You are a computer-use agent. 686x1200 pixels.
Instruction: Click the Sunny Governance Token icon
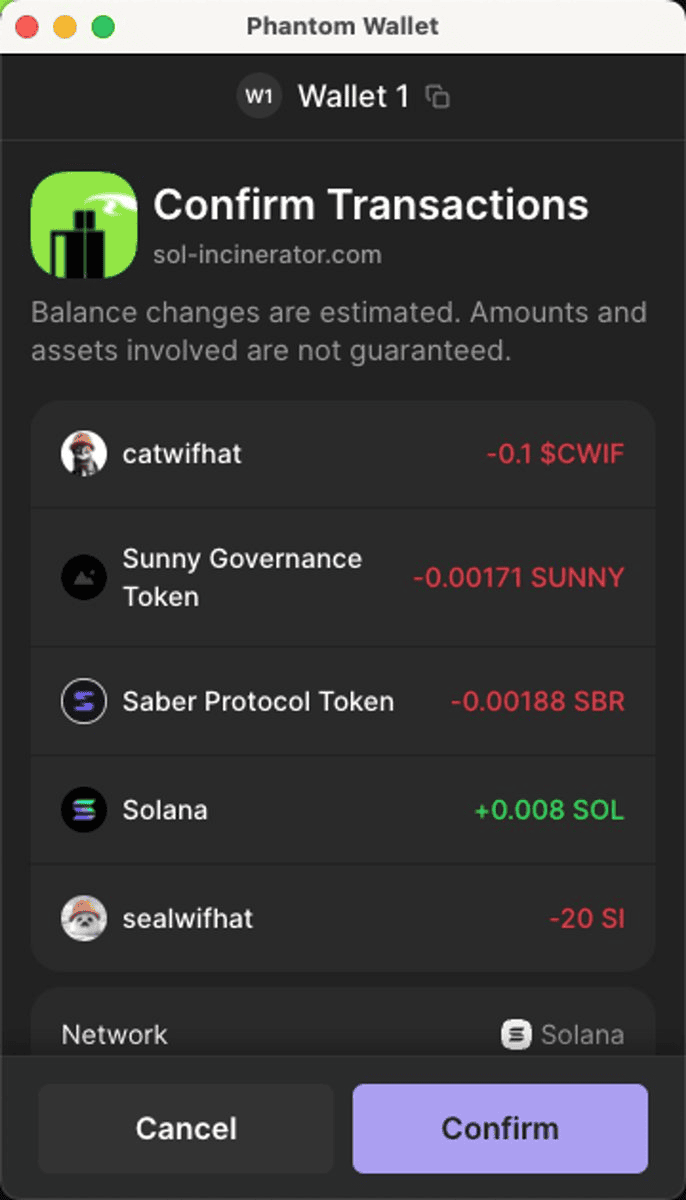[x=85, y=577]
